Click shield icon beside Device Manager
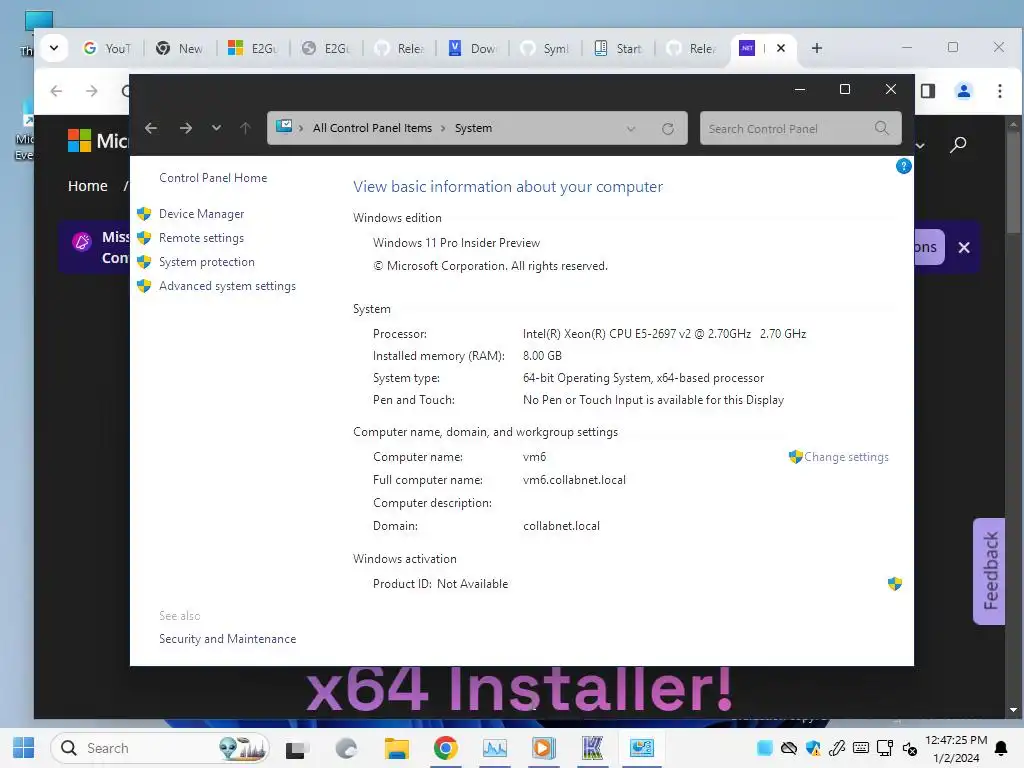The image size is (1024, 768). coord(144,214)
